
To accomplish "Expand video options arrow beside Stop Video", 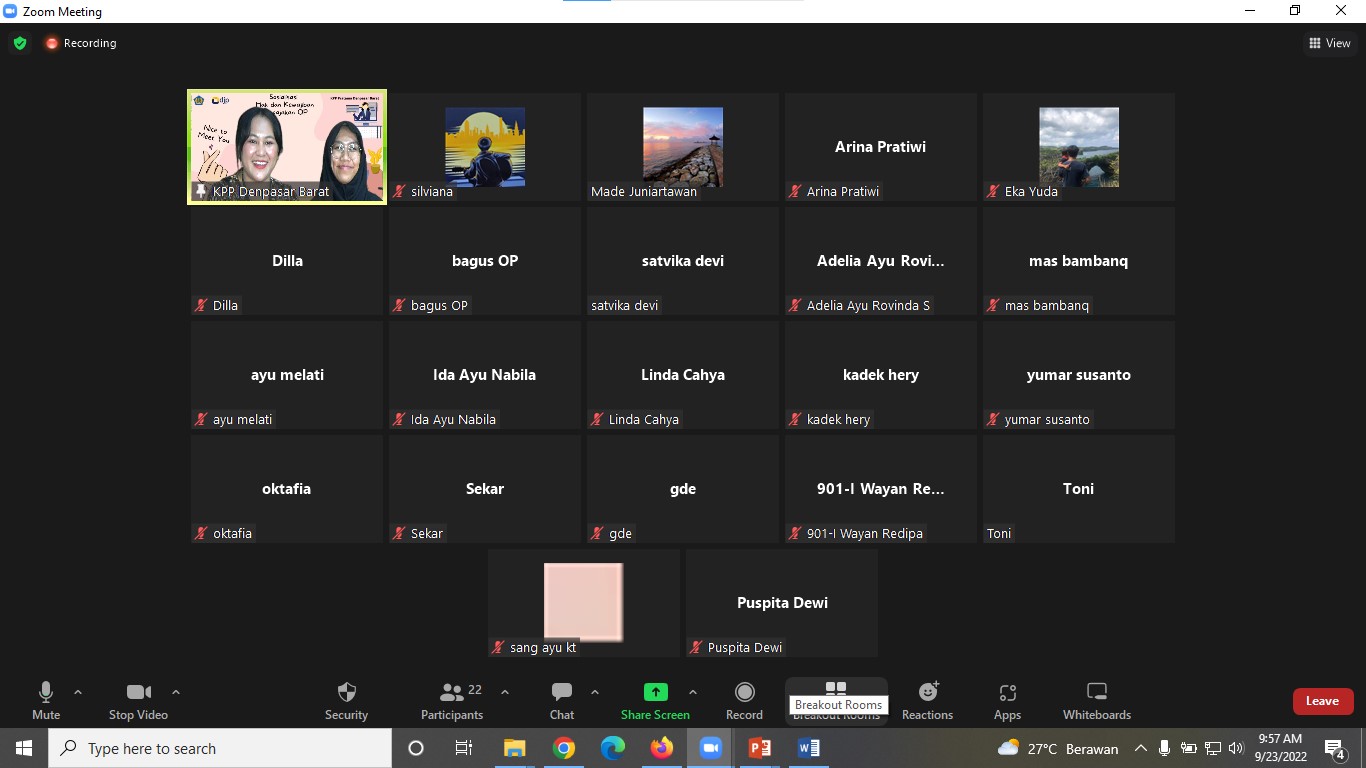I will pyautogui.click(x=176, y=692).
